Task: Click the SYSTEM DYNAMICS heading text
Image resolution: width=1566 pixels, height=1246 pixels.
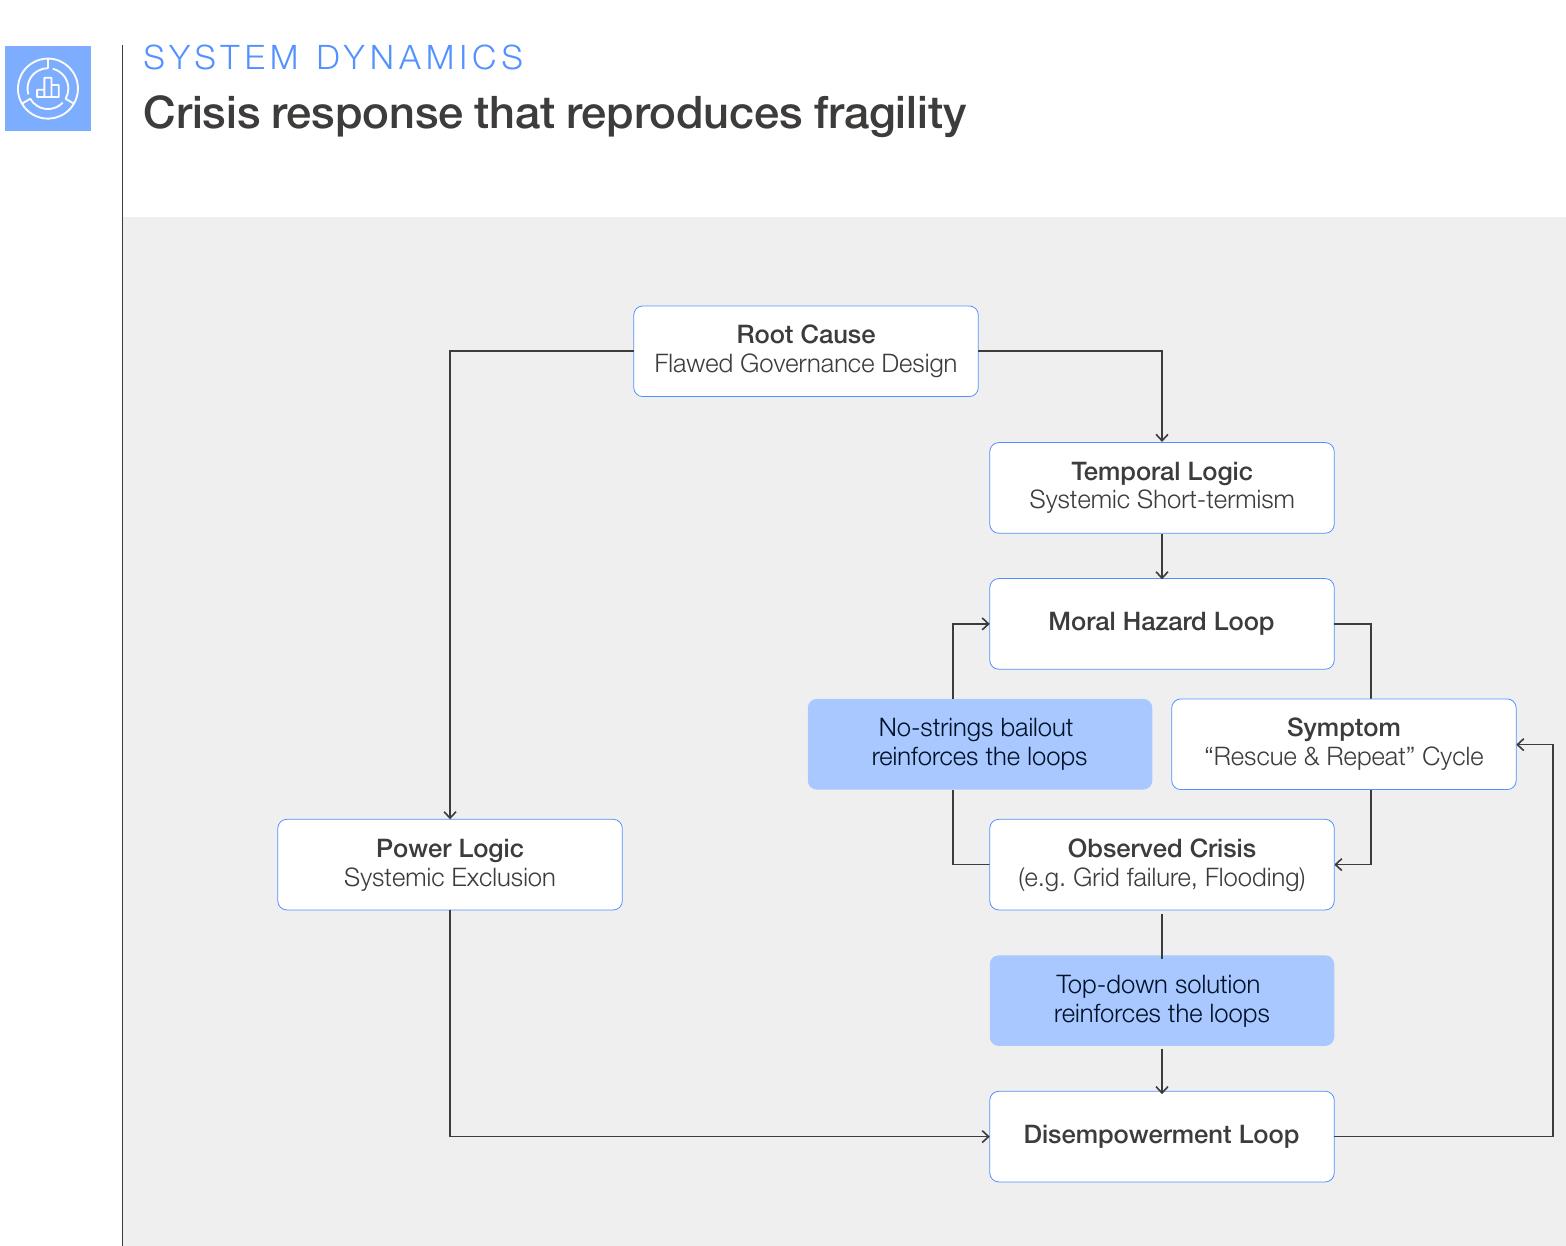Action: pos(334,58)
